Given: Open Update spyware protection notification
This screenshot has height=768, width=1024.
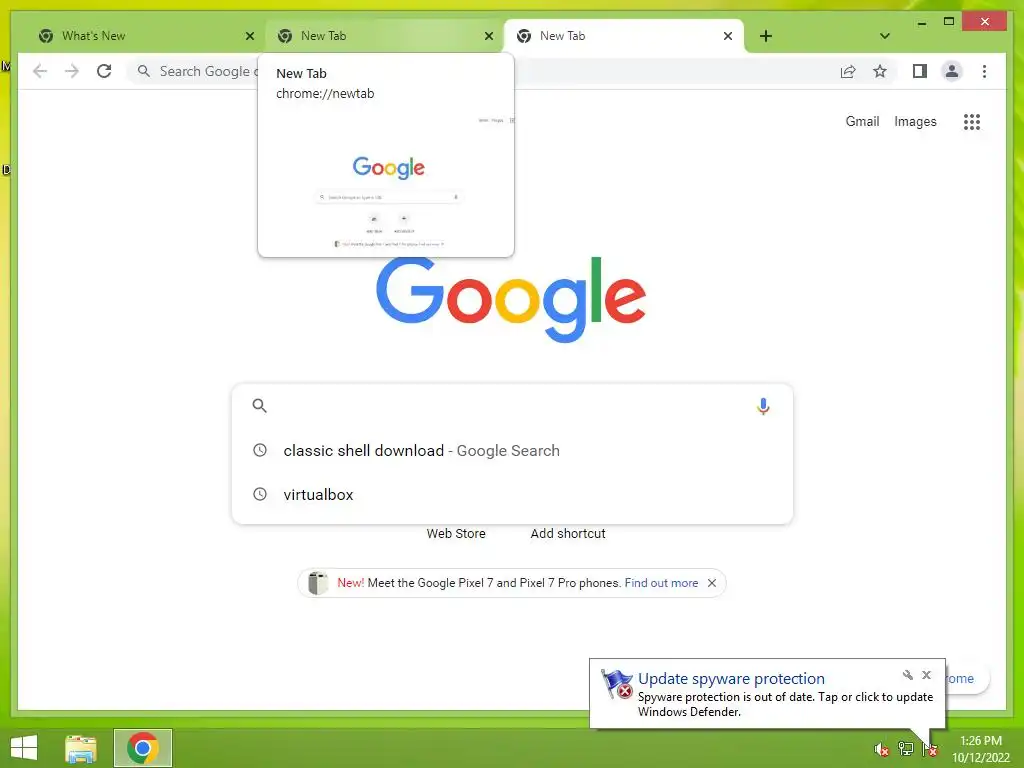Looking at the screenshot, I should pyautogui.click(x=767, y=694).
